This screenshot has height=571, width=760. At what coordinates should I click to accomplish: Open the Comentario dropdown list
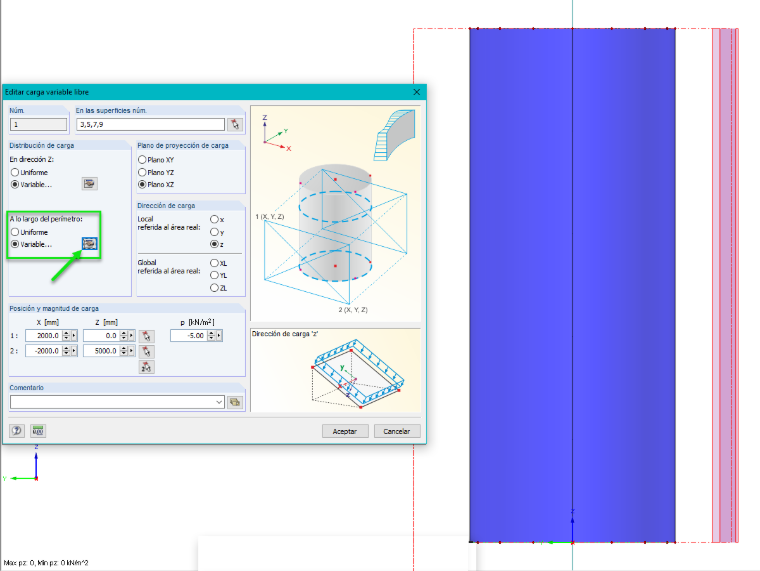[x=219, y=402]
